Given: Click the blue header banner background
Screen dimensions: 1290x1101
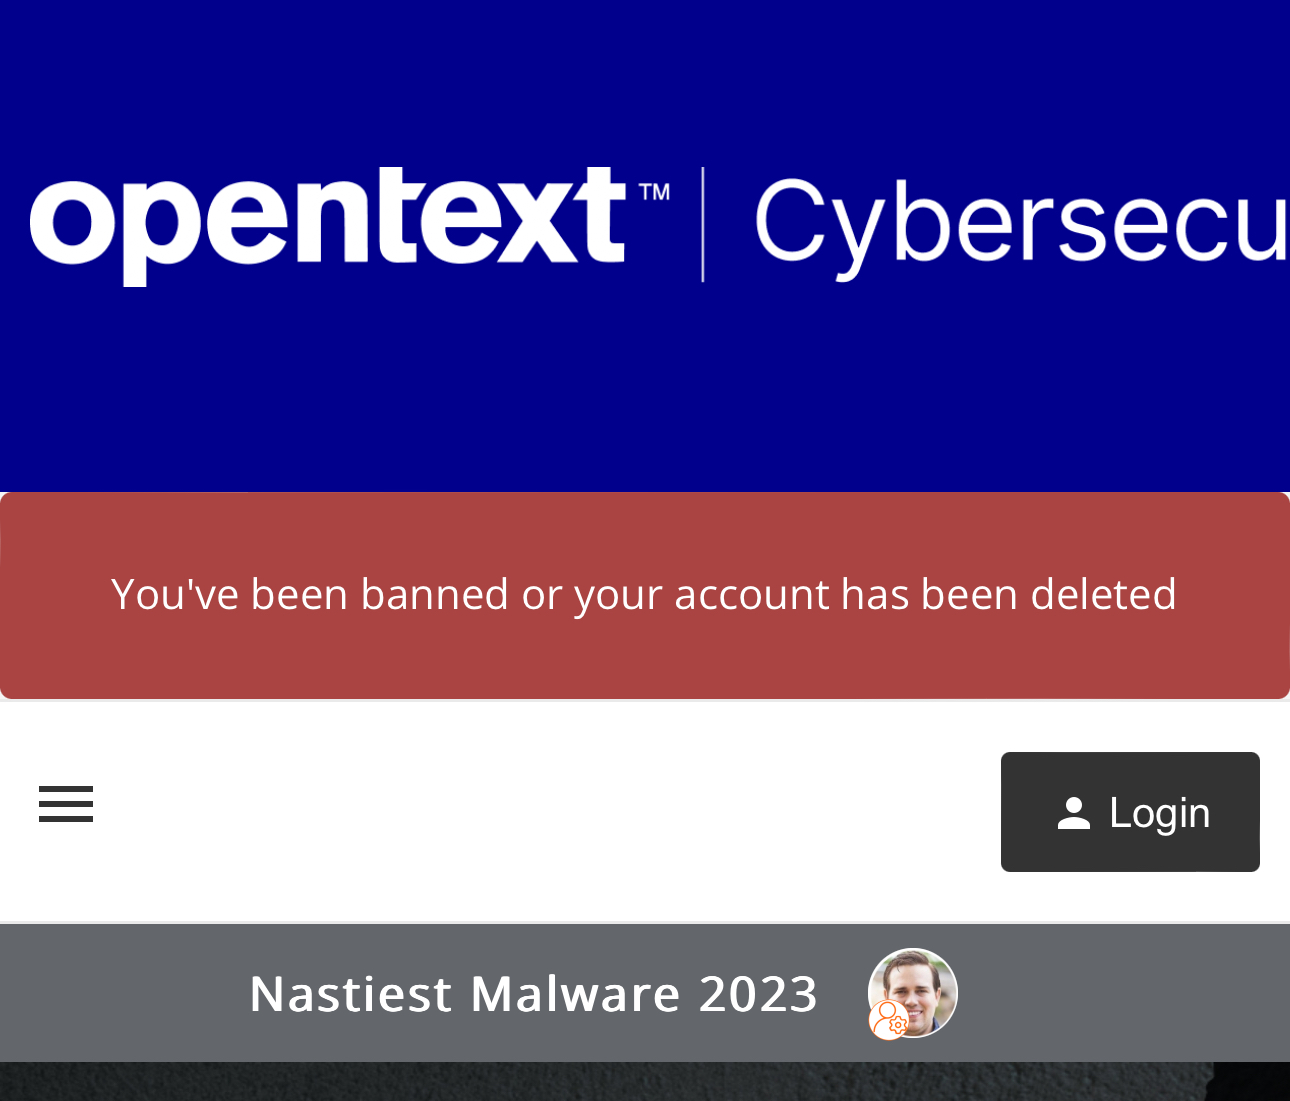Looking at the screenshot, I should point(644,400).
